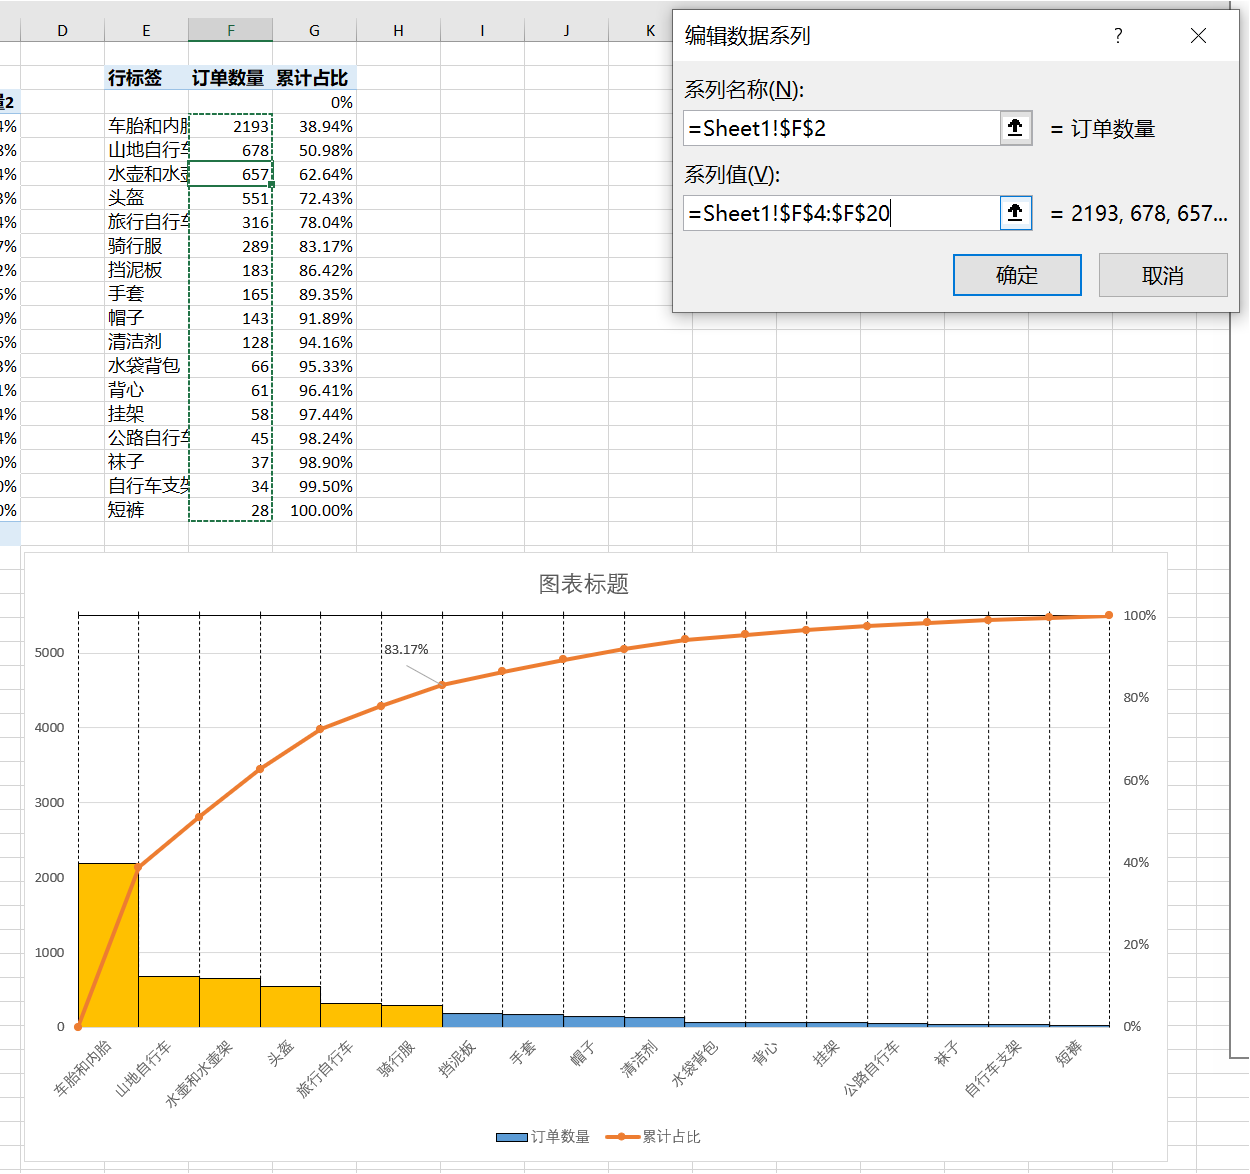Click the 100% secondary axis label

point(1140,616)
